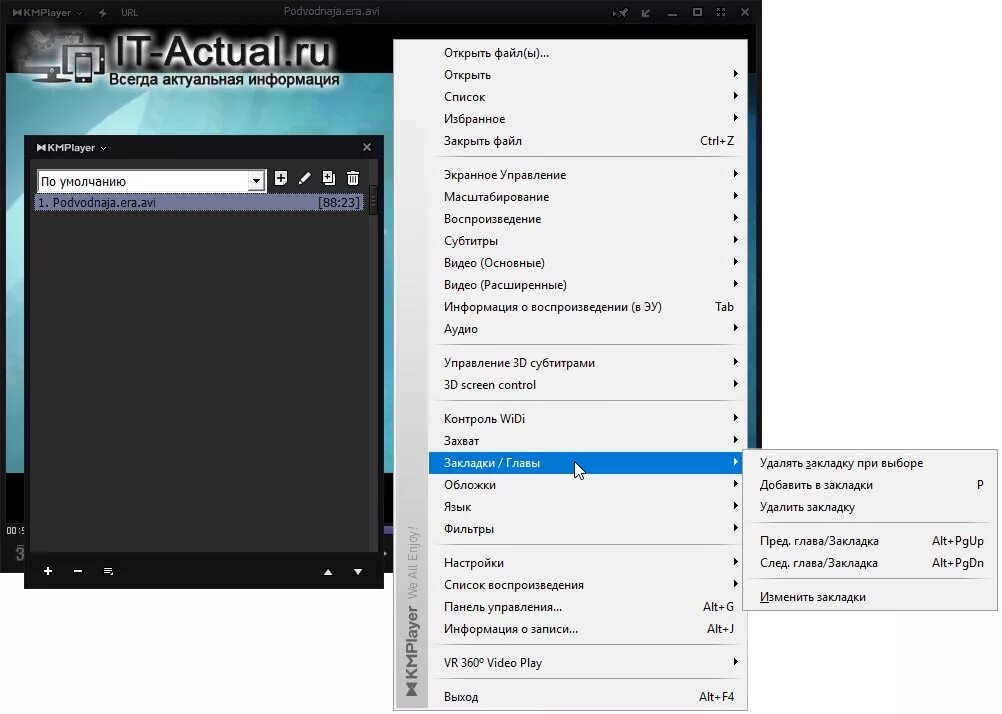Screen dimensions: 1002x714
Task: Maximize the main KMPlayer window
Action: [697, 12]
